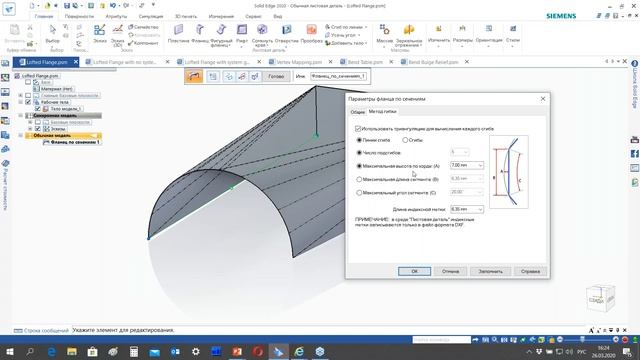
Task: Click the Имя feature name input field
Action: [x=338, y=76]
